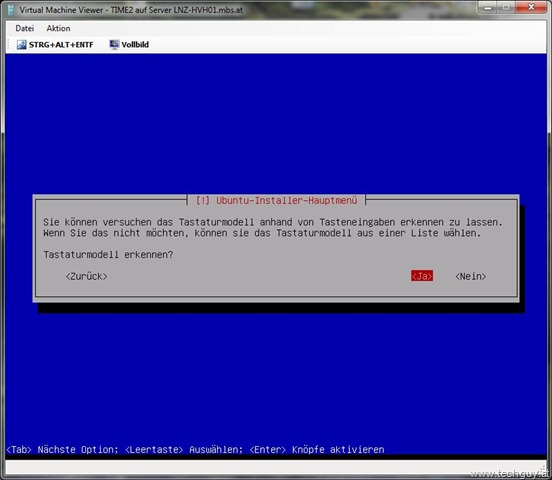
Task: Click the Ctrl+Alt+Del toolbar icon
Action: coord(21,44)
